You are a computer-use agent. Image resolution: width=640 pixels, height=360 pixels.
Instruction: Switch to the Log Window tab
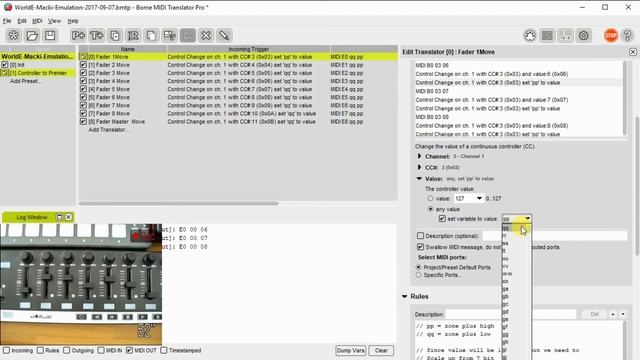[x=32, y=217]
